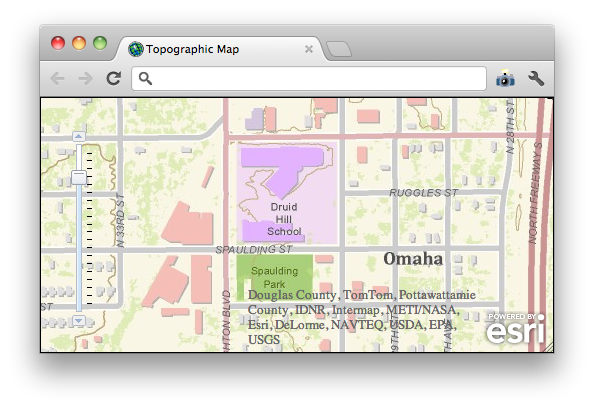The width and height of the screenshot is (594, 408).
Task: Click the zoom slider handle
Action: pyautogui.click(x=79, y=177)
